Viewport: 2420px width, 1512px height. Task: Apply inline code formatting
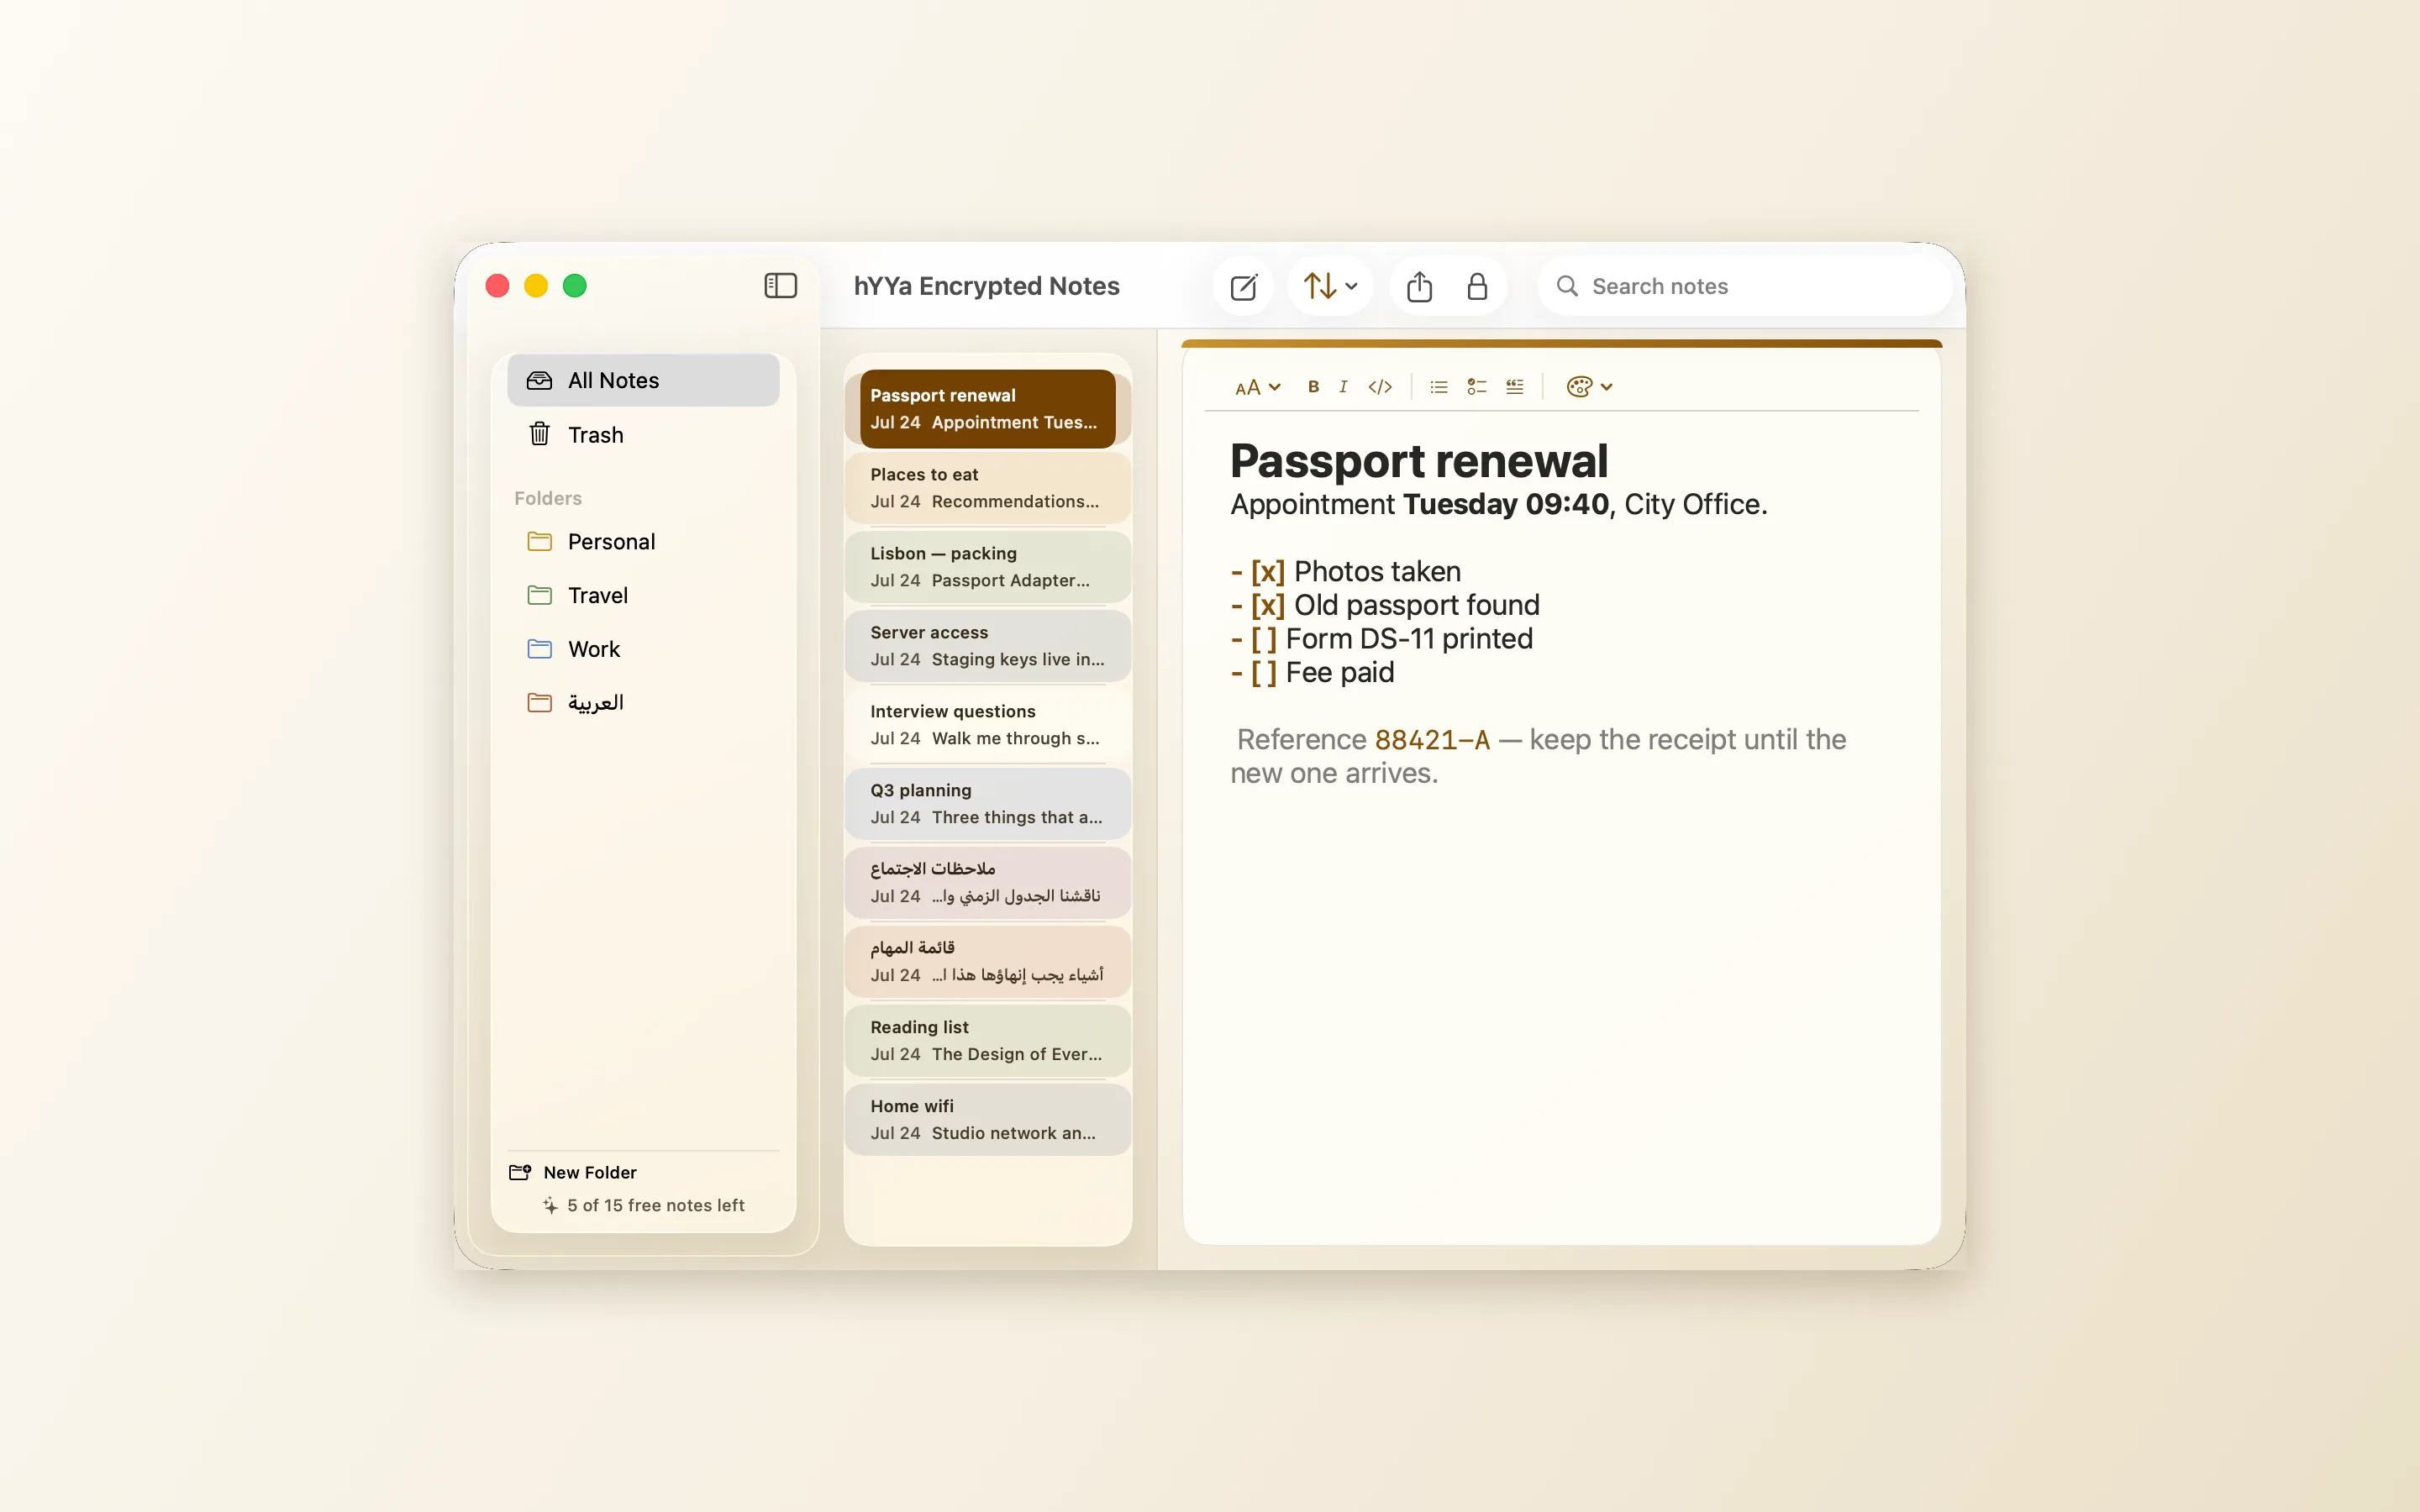1380,387
